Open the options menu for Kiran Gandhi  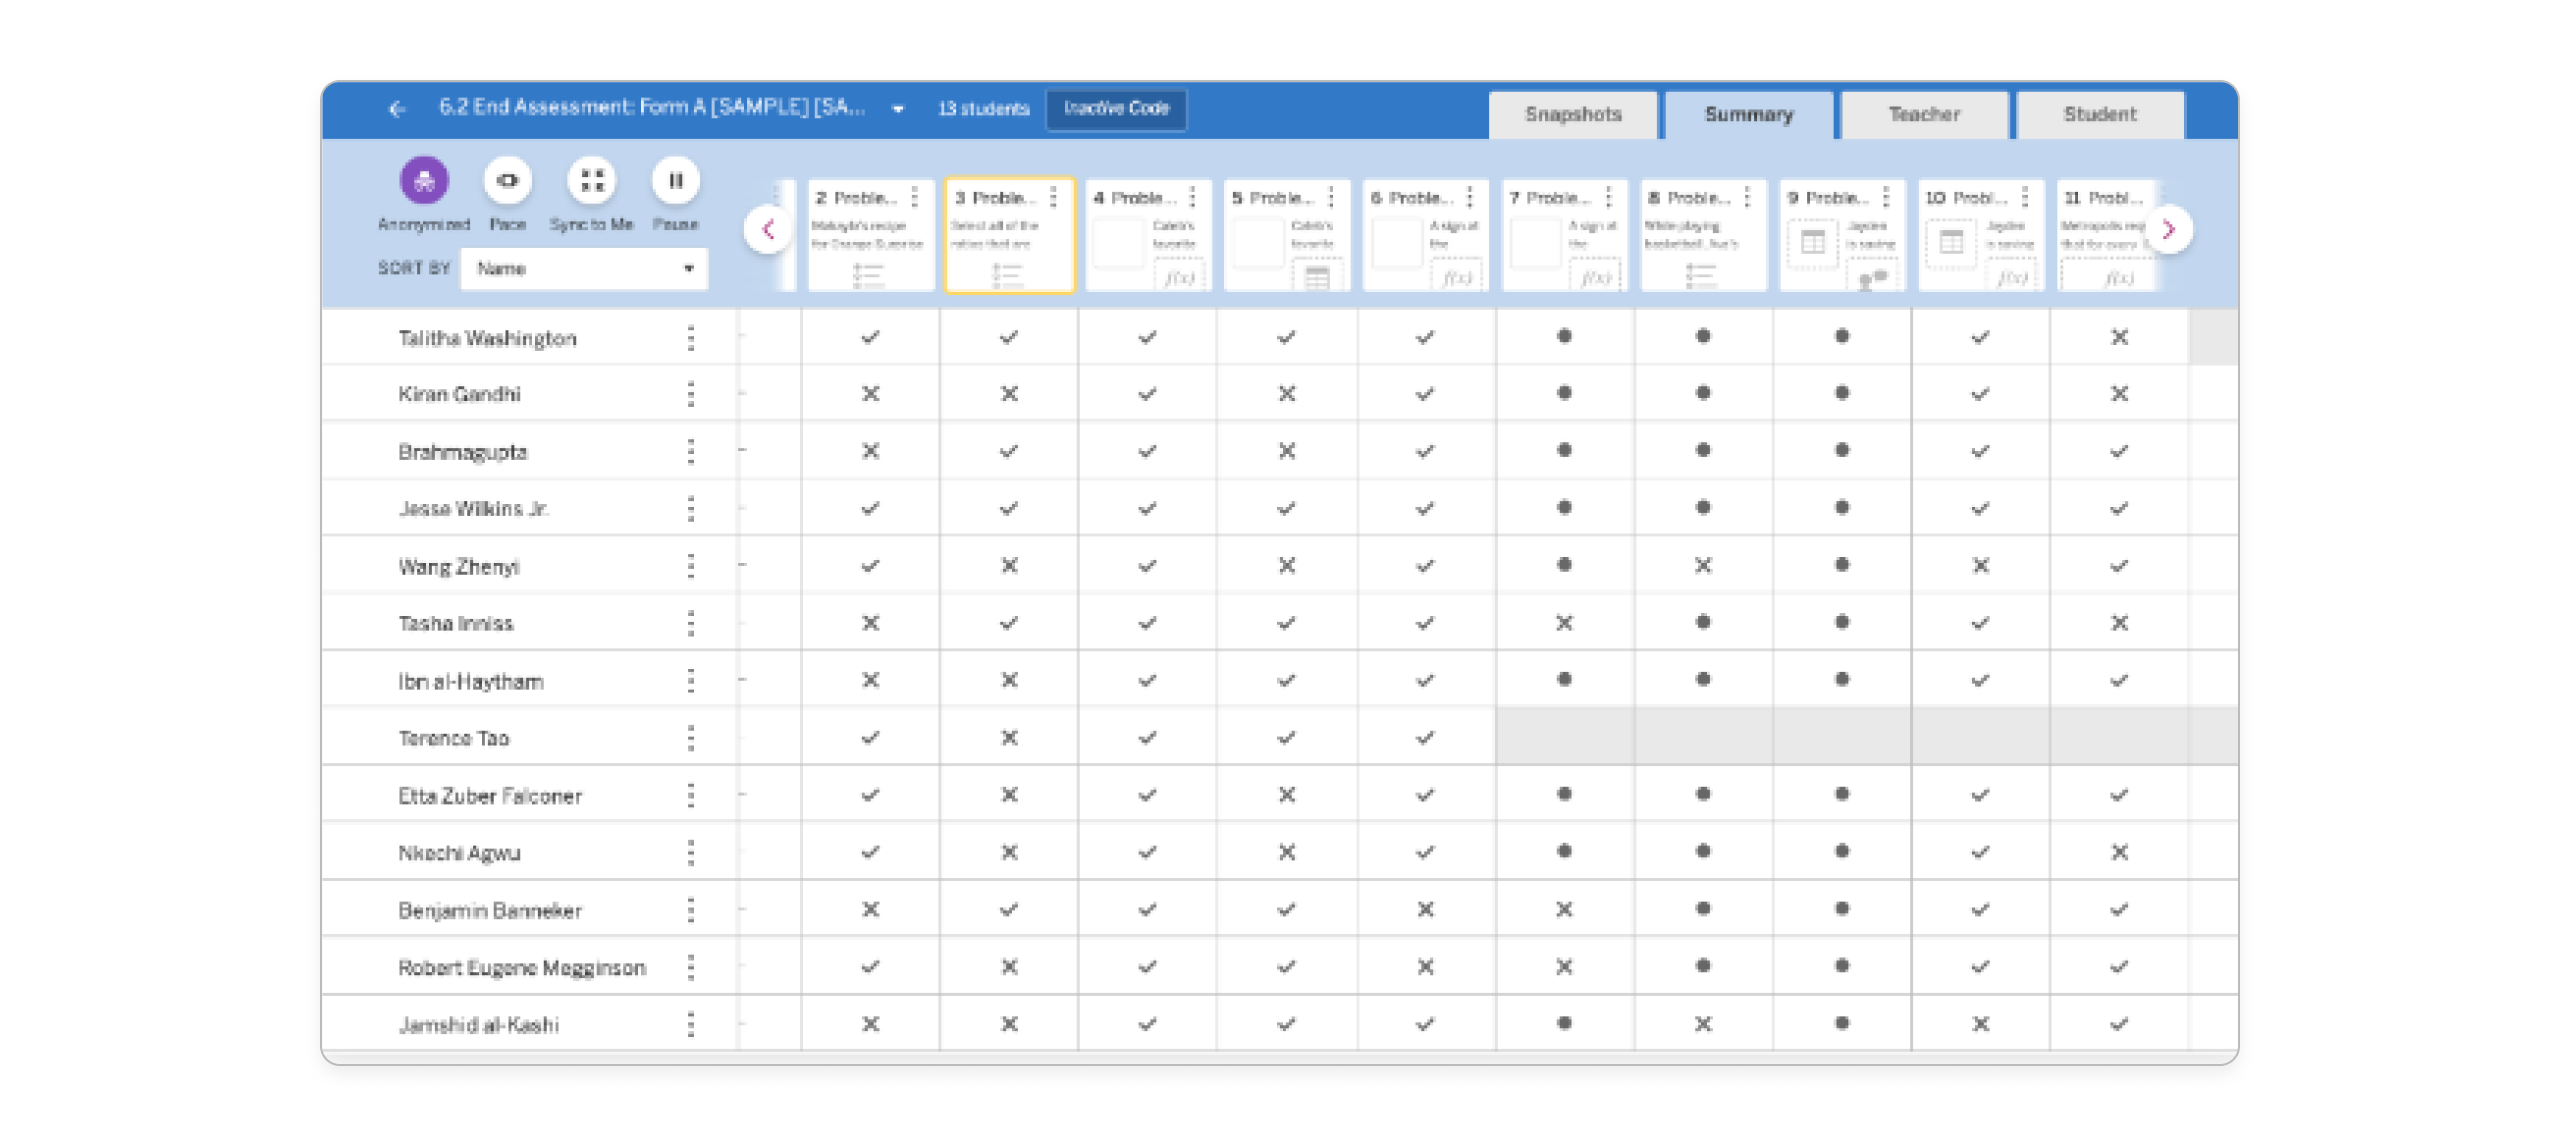(691, 393)
